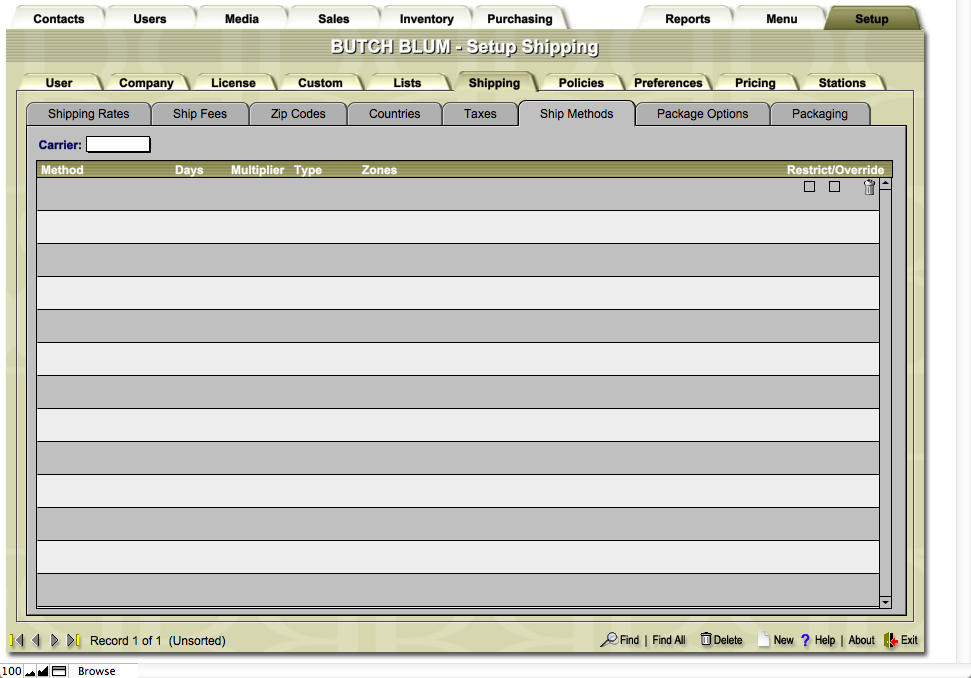Switch to the Package Options tab
This screenshot has width=971, height=678.
coord(702,114)
